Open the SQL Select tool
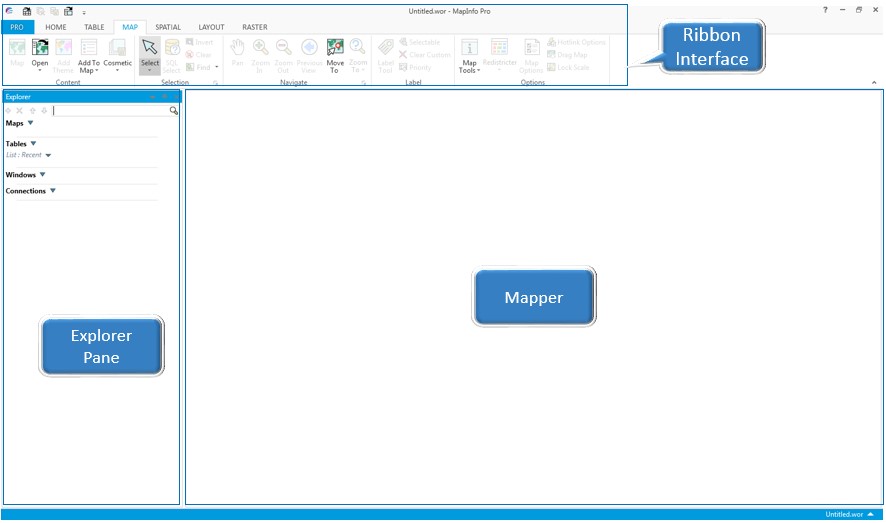 172,55
